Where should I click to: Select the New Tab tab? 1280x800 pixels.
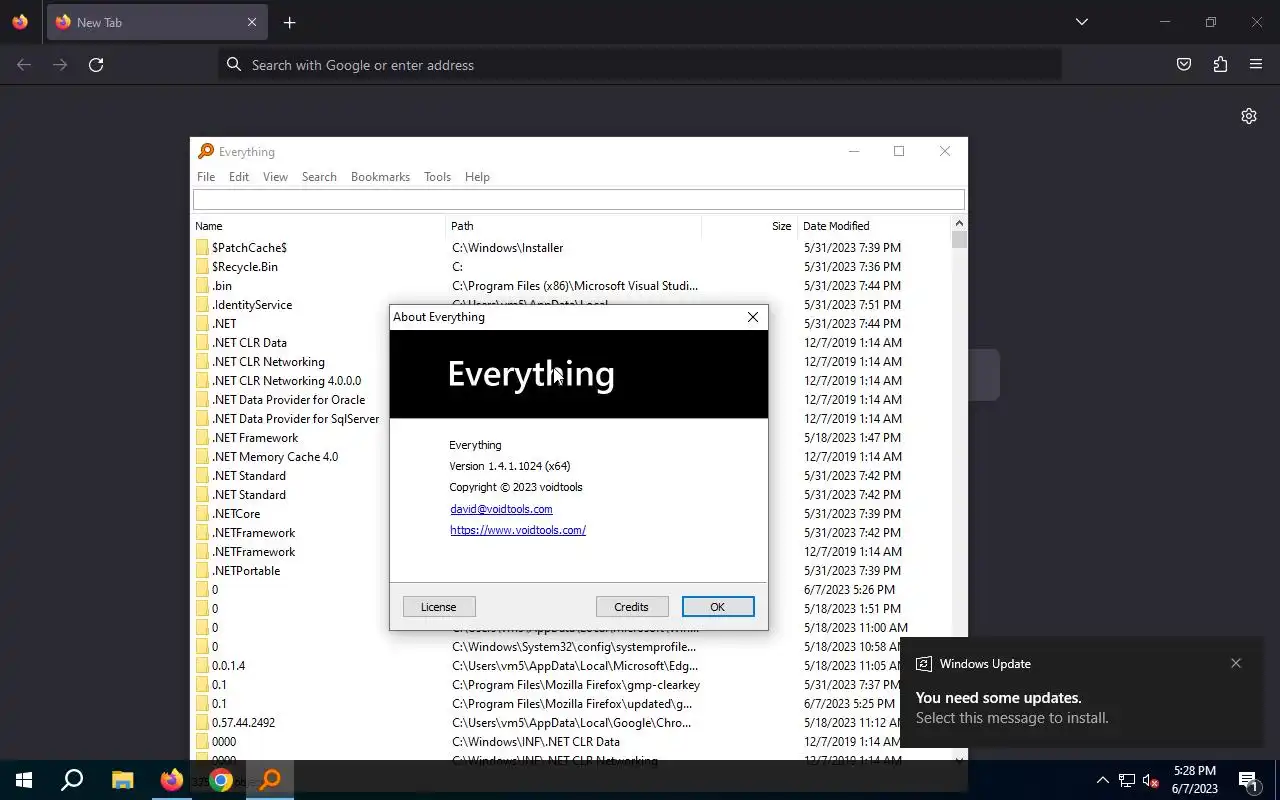[157, 22]
